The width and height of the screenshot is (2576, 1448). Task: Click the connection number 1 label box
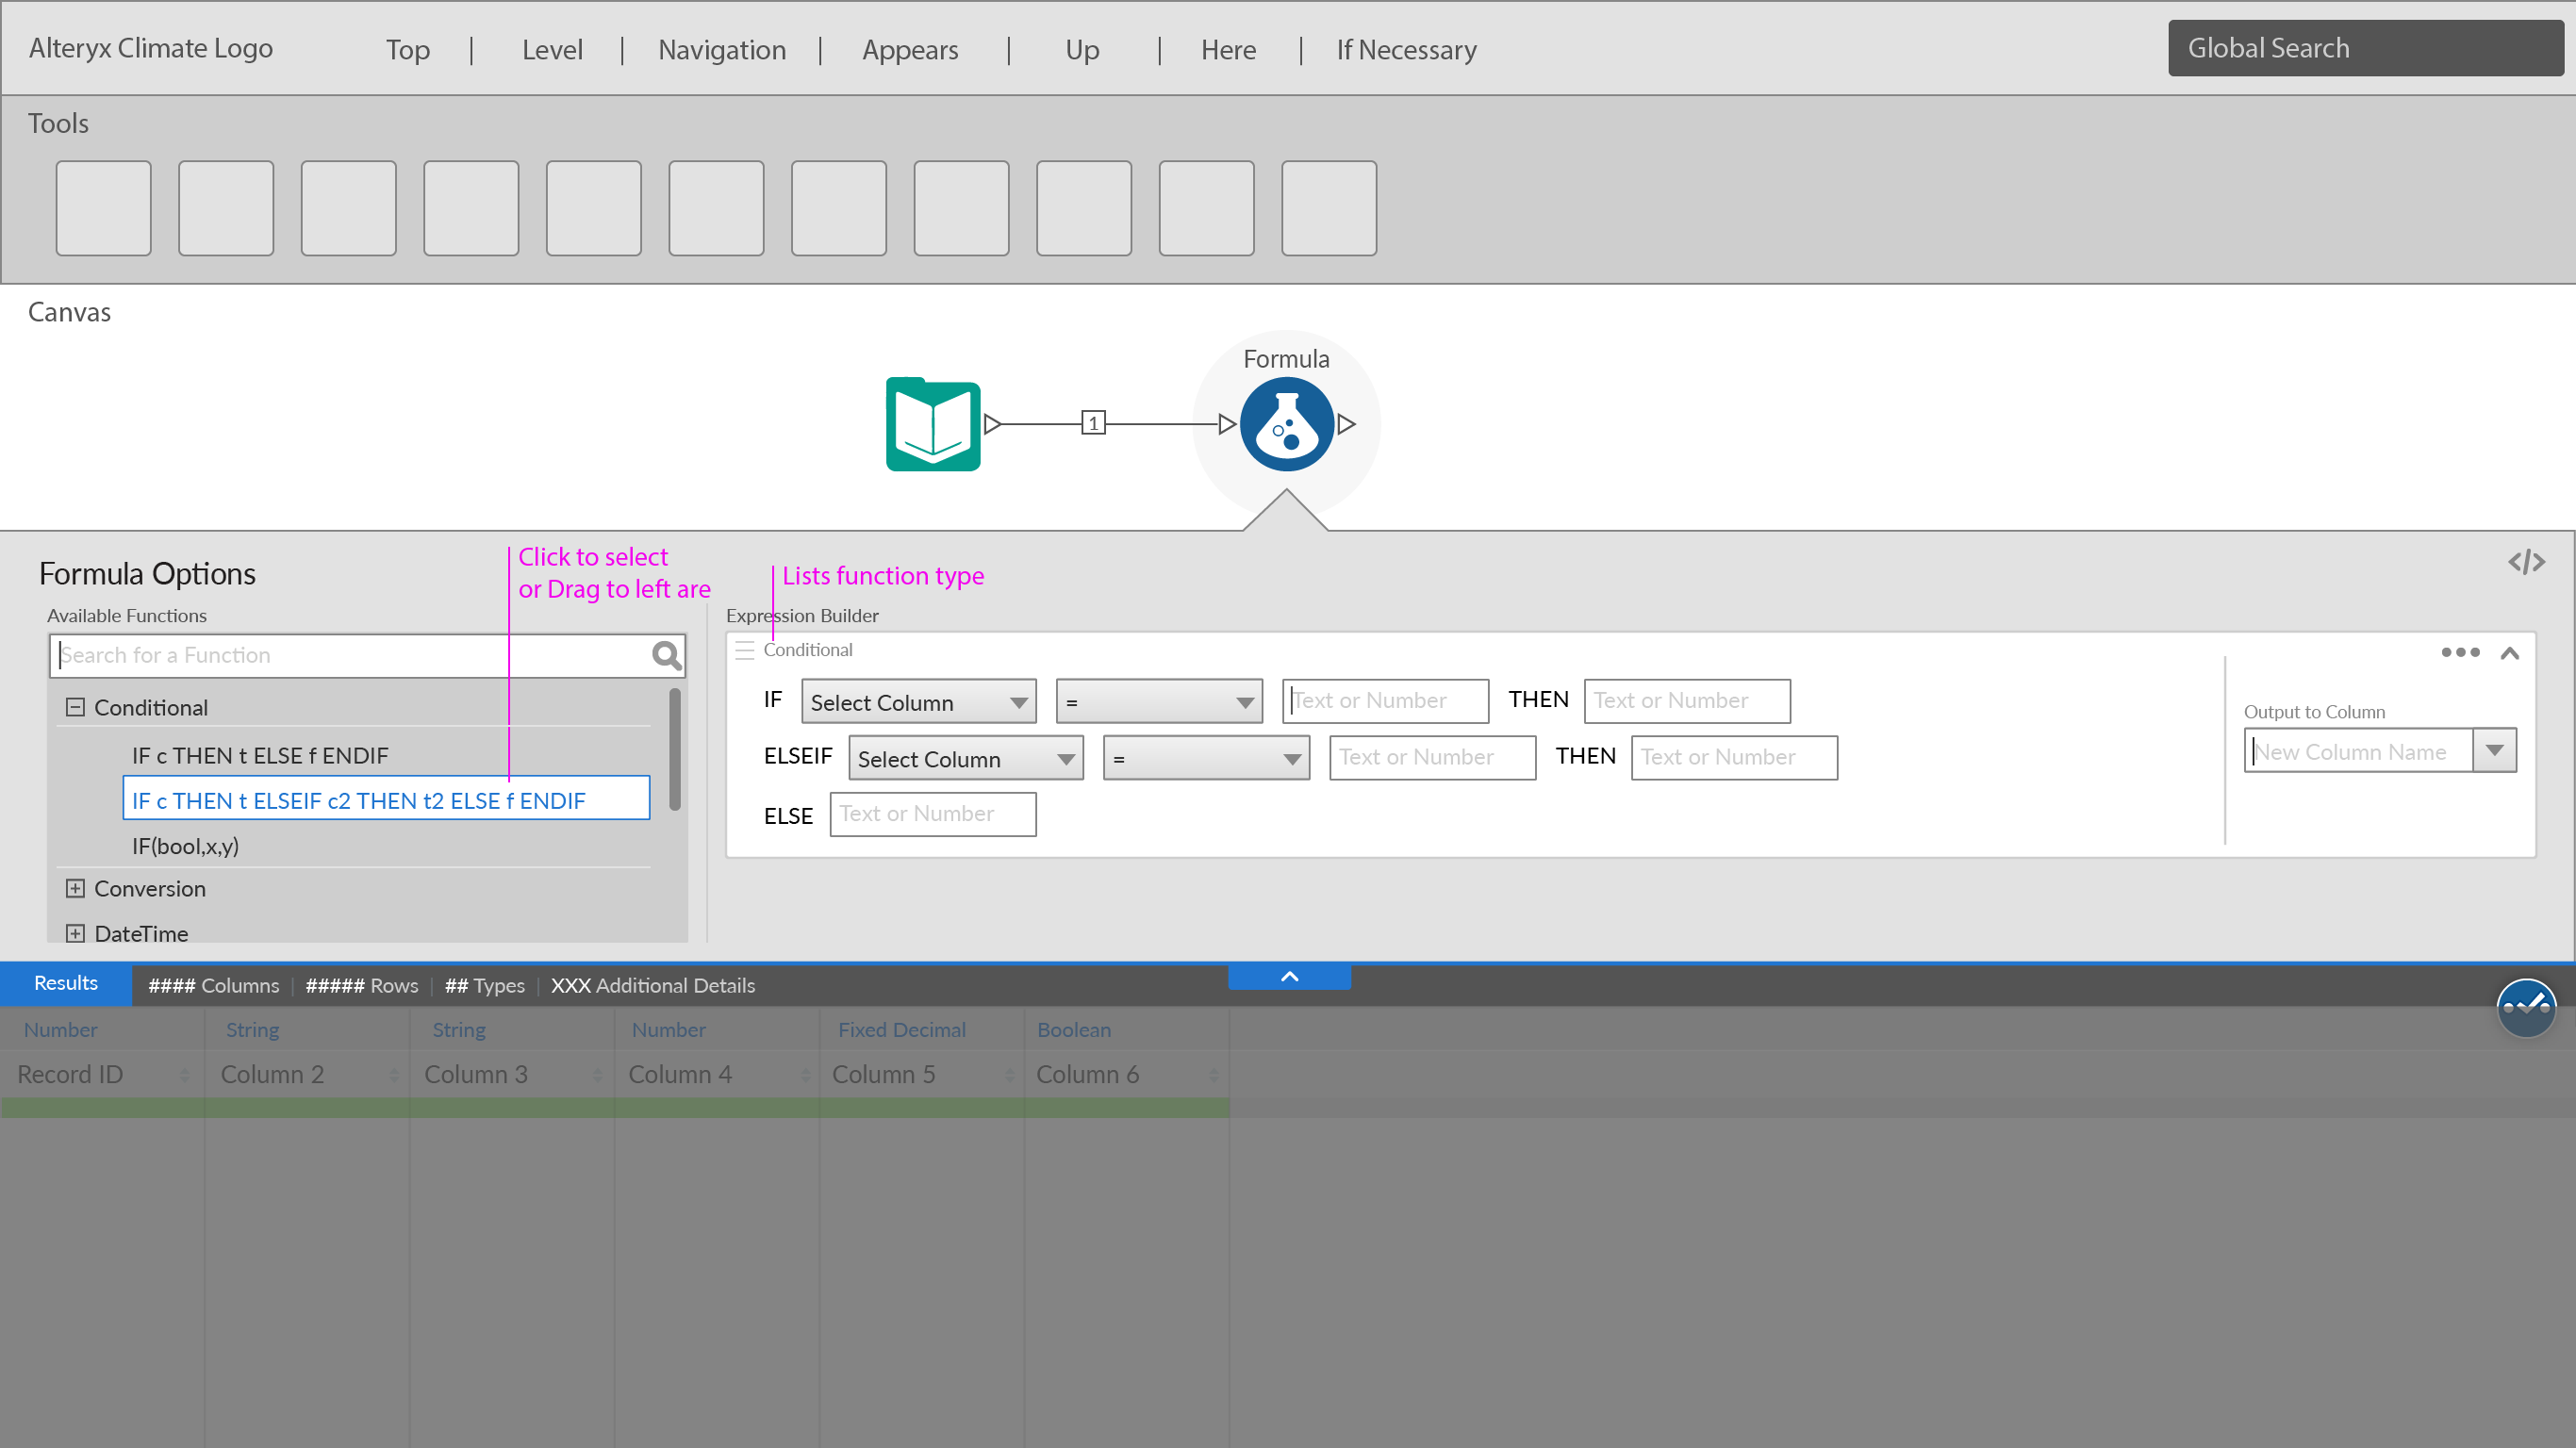[1093, 423]
